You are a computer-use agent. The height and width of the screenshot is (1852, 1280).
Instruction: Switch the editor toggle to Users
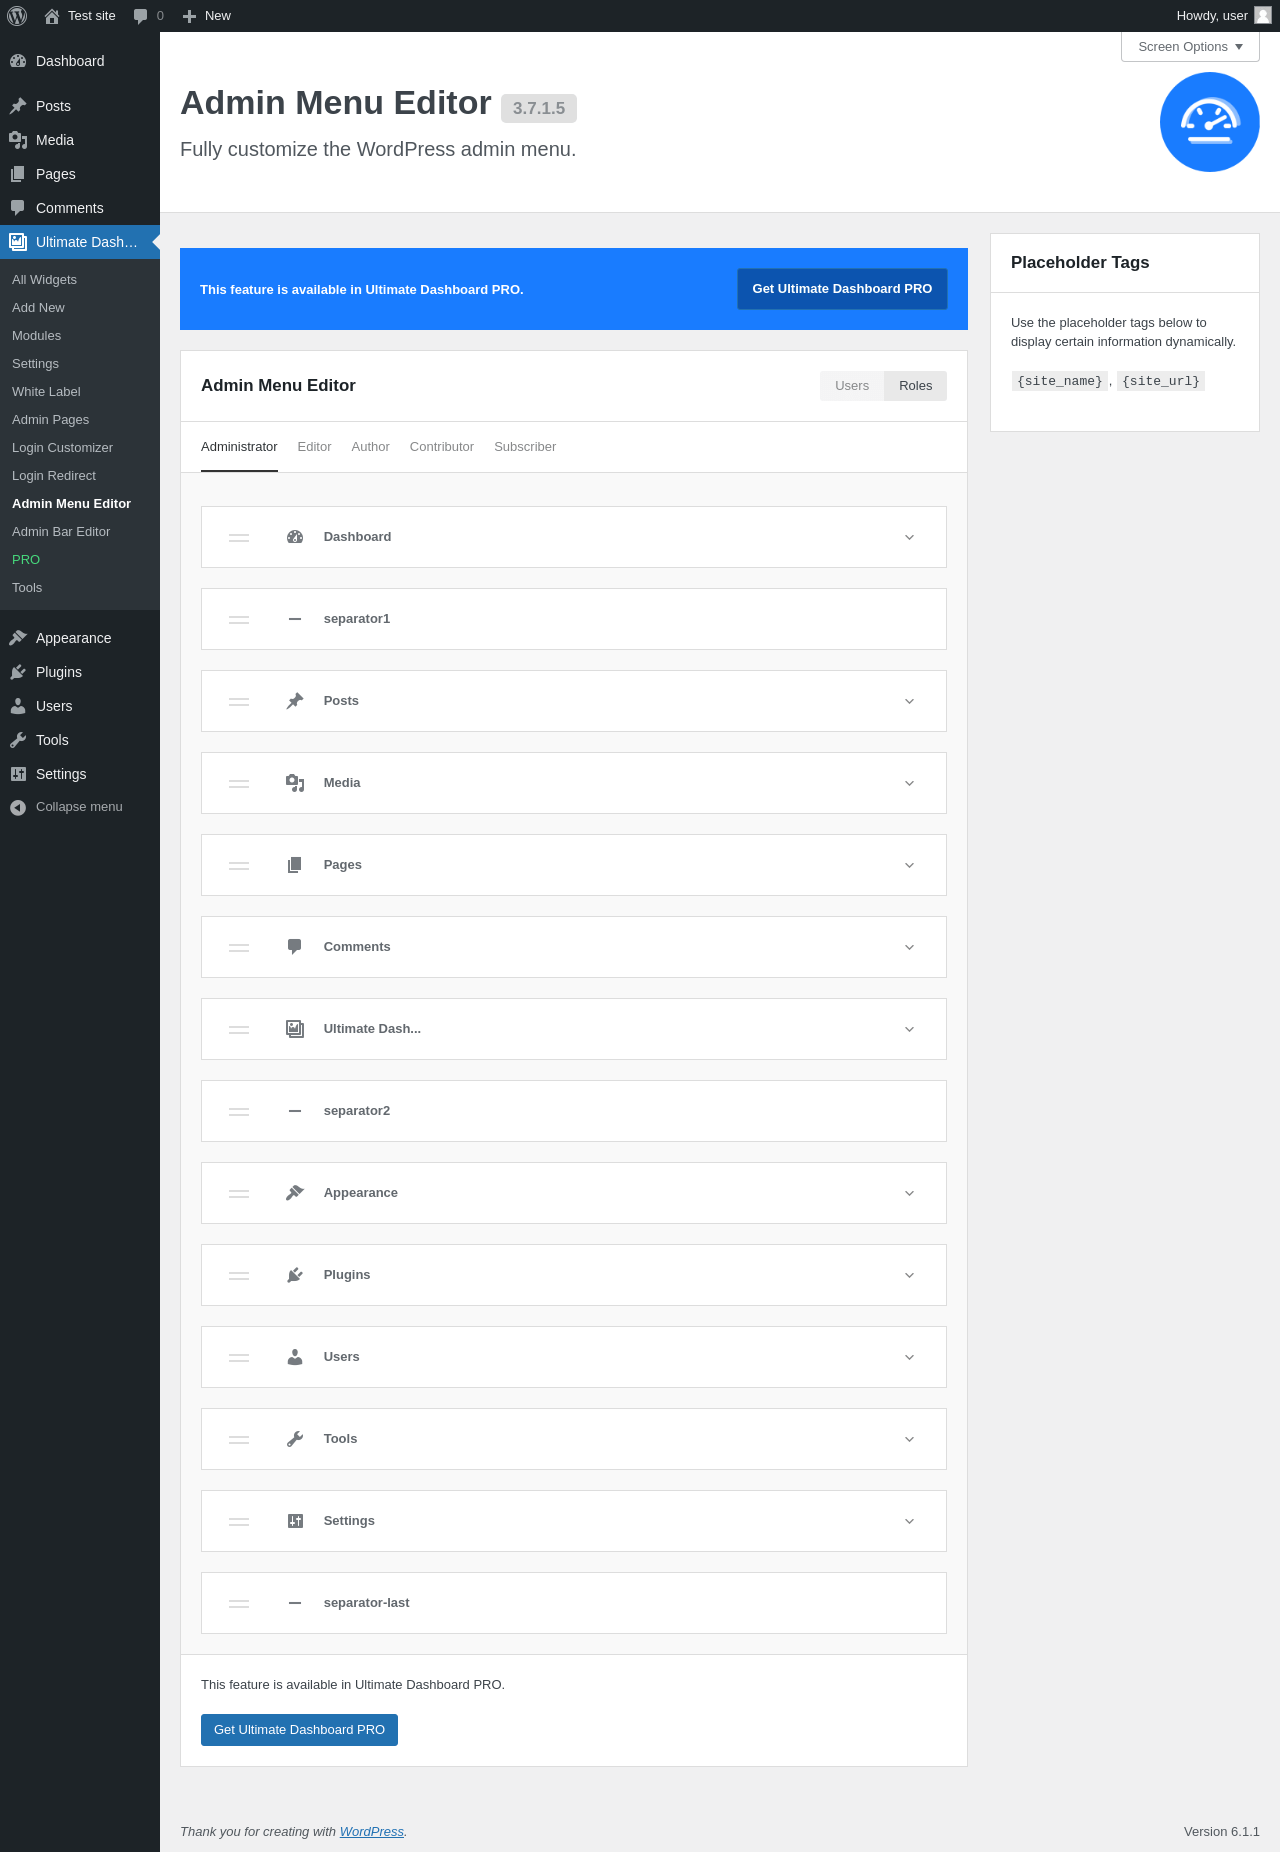[x=852, y=386]
